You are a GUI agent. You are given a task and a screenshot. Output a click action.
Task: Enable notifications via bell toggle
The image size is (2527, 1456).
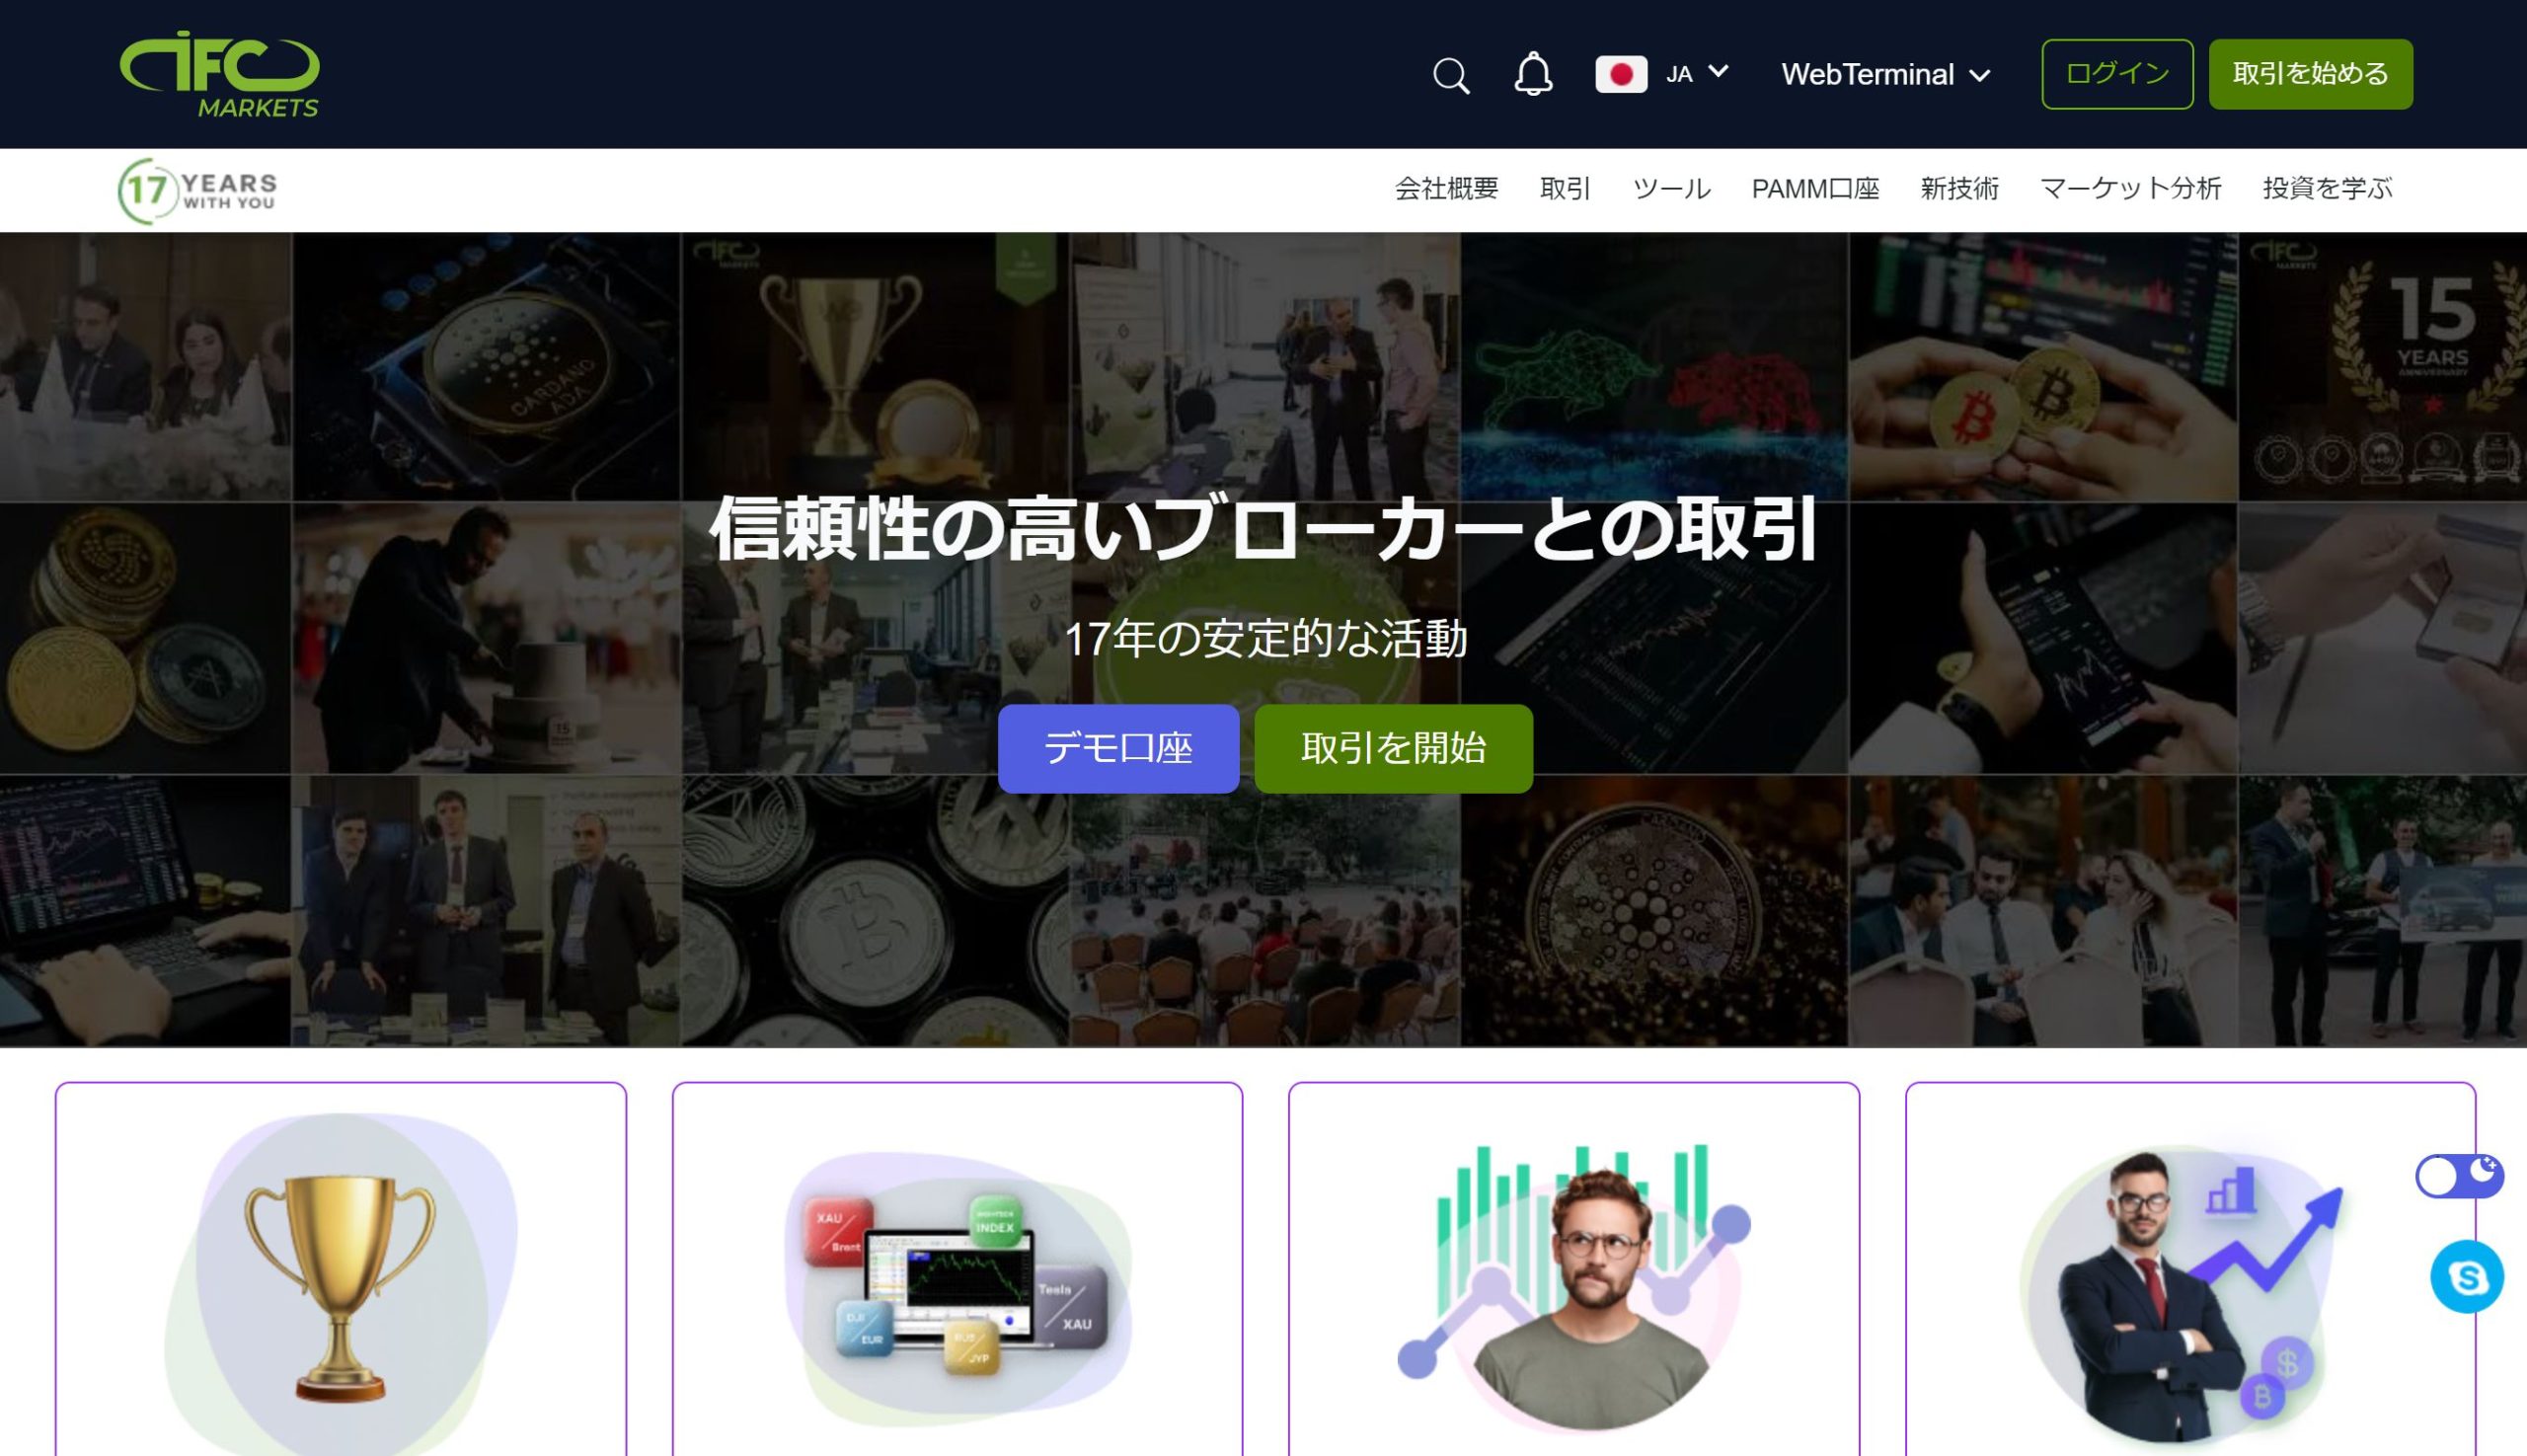[x=1529, y=75]
